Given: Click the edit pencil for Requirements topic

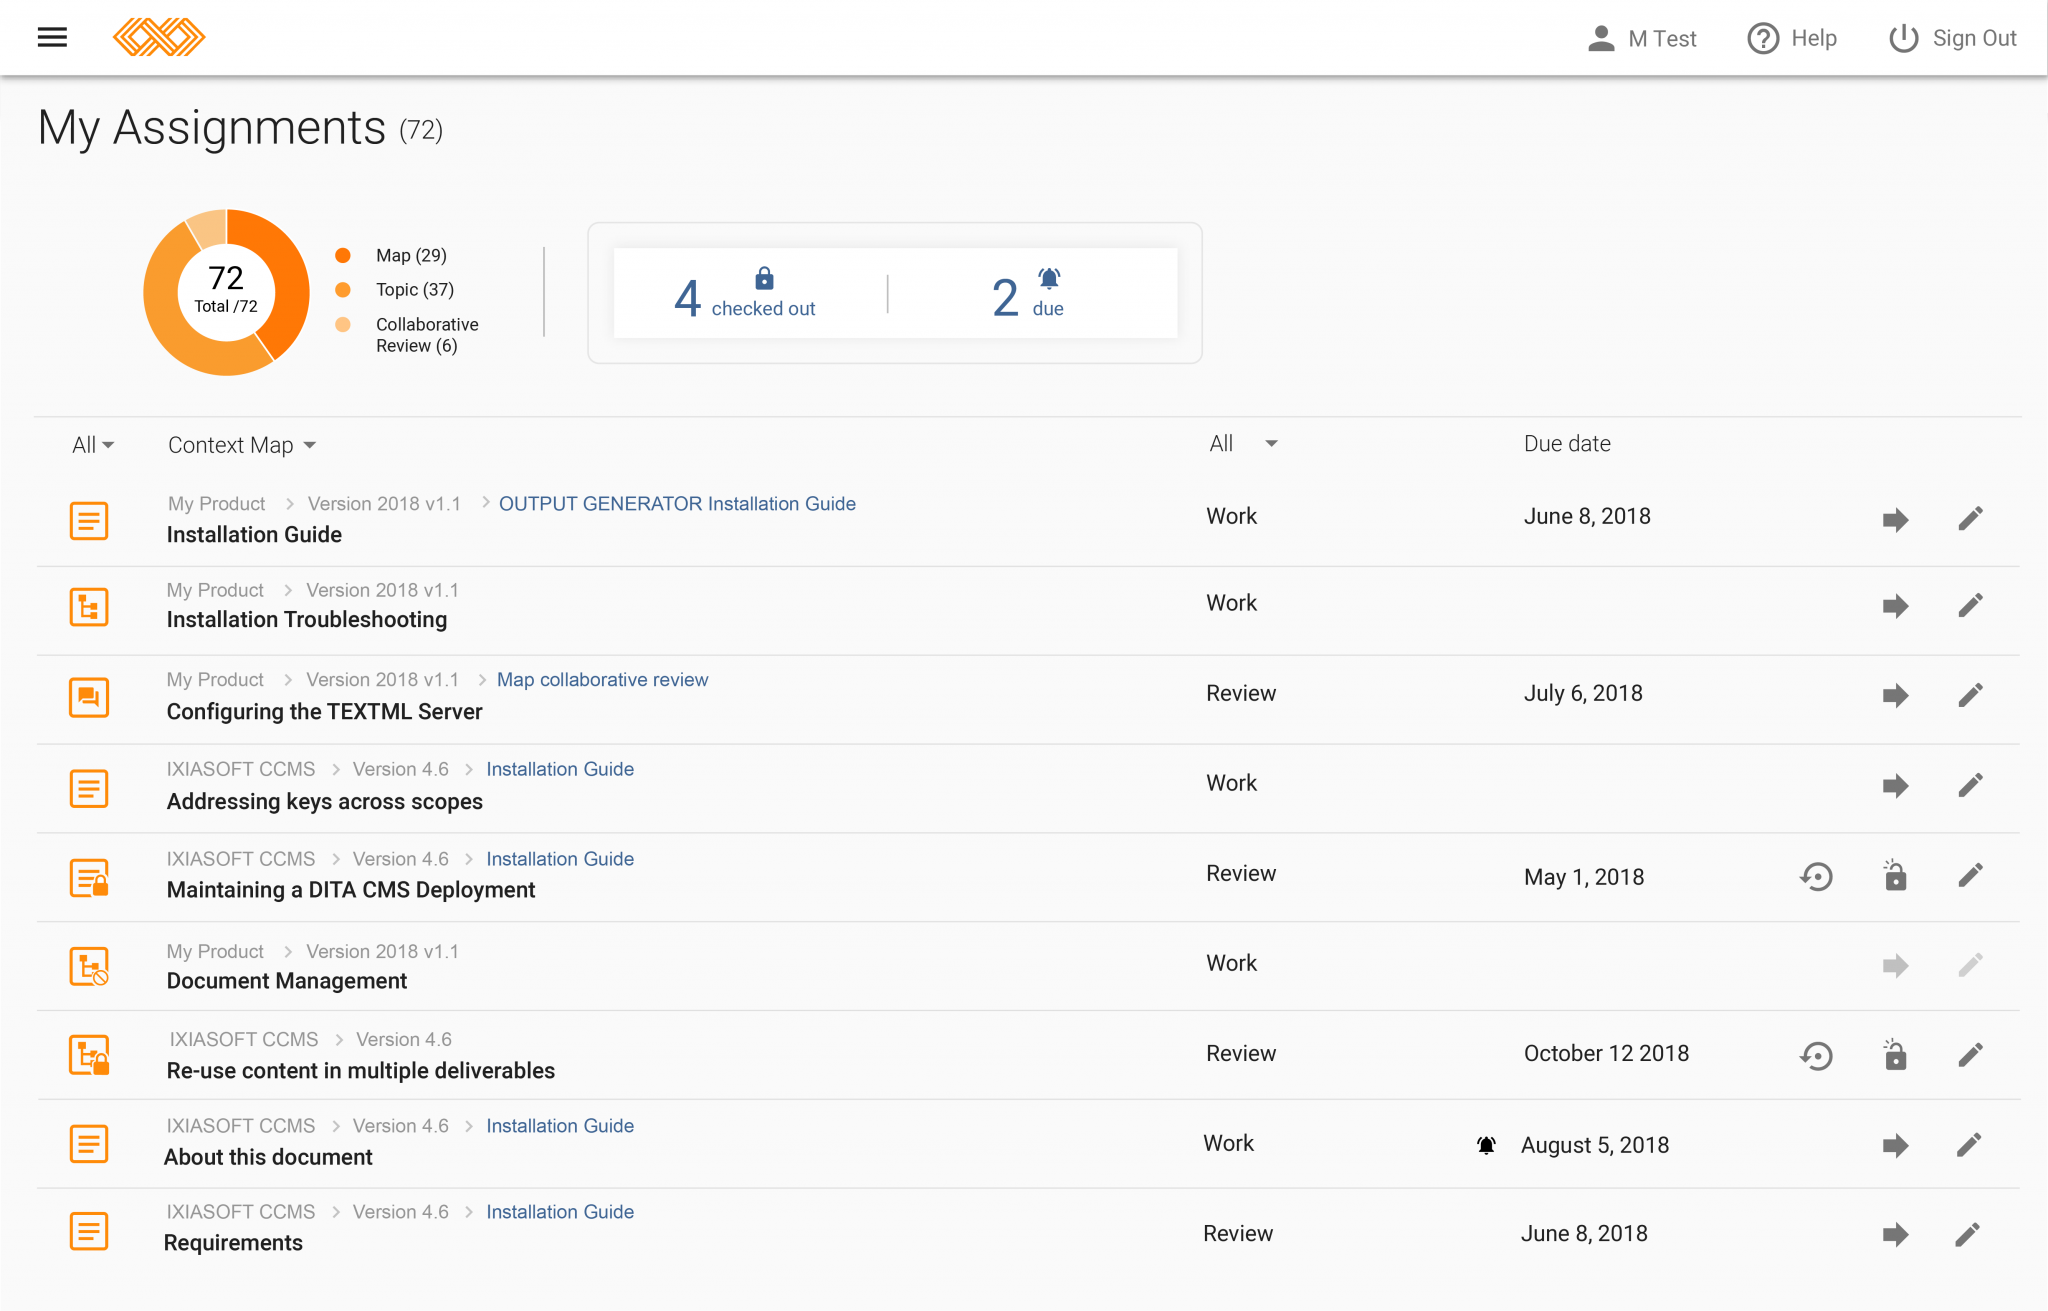Looking at the screenshot, I should [1967, 1235].
